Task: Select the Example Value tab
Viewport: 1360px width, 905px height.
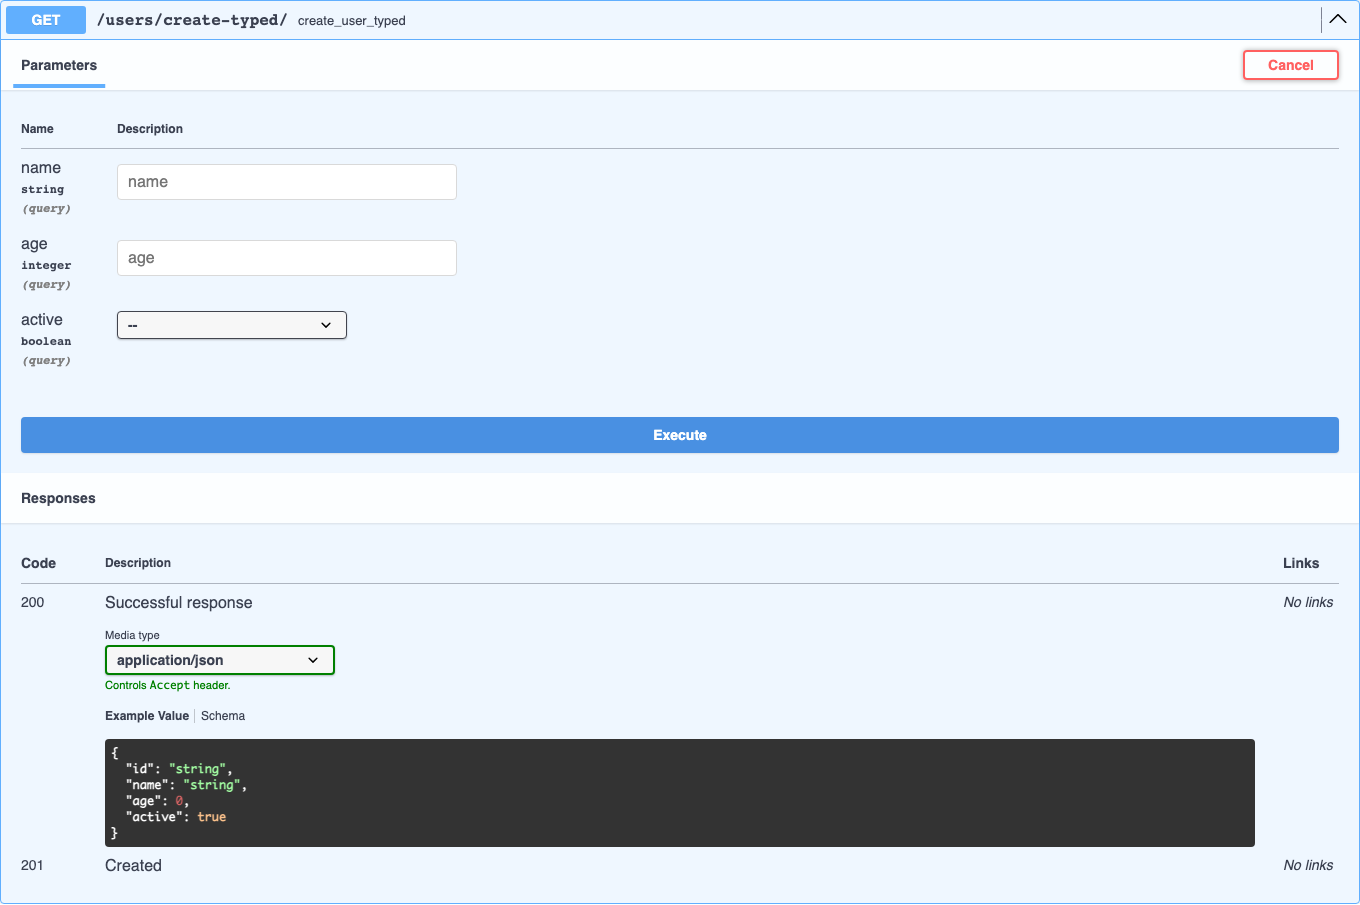Action: pos(147,716)
